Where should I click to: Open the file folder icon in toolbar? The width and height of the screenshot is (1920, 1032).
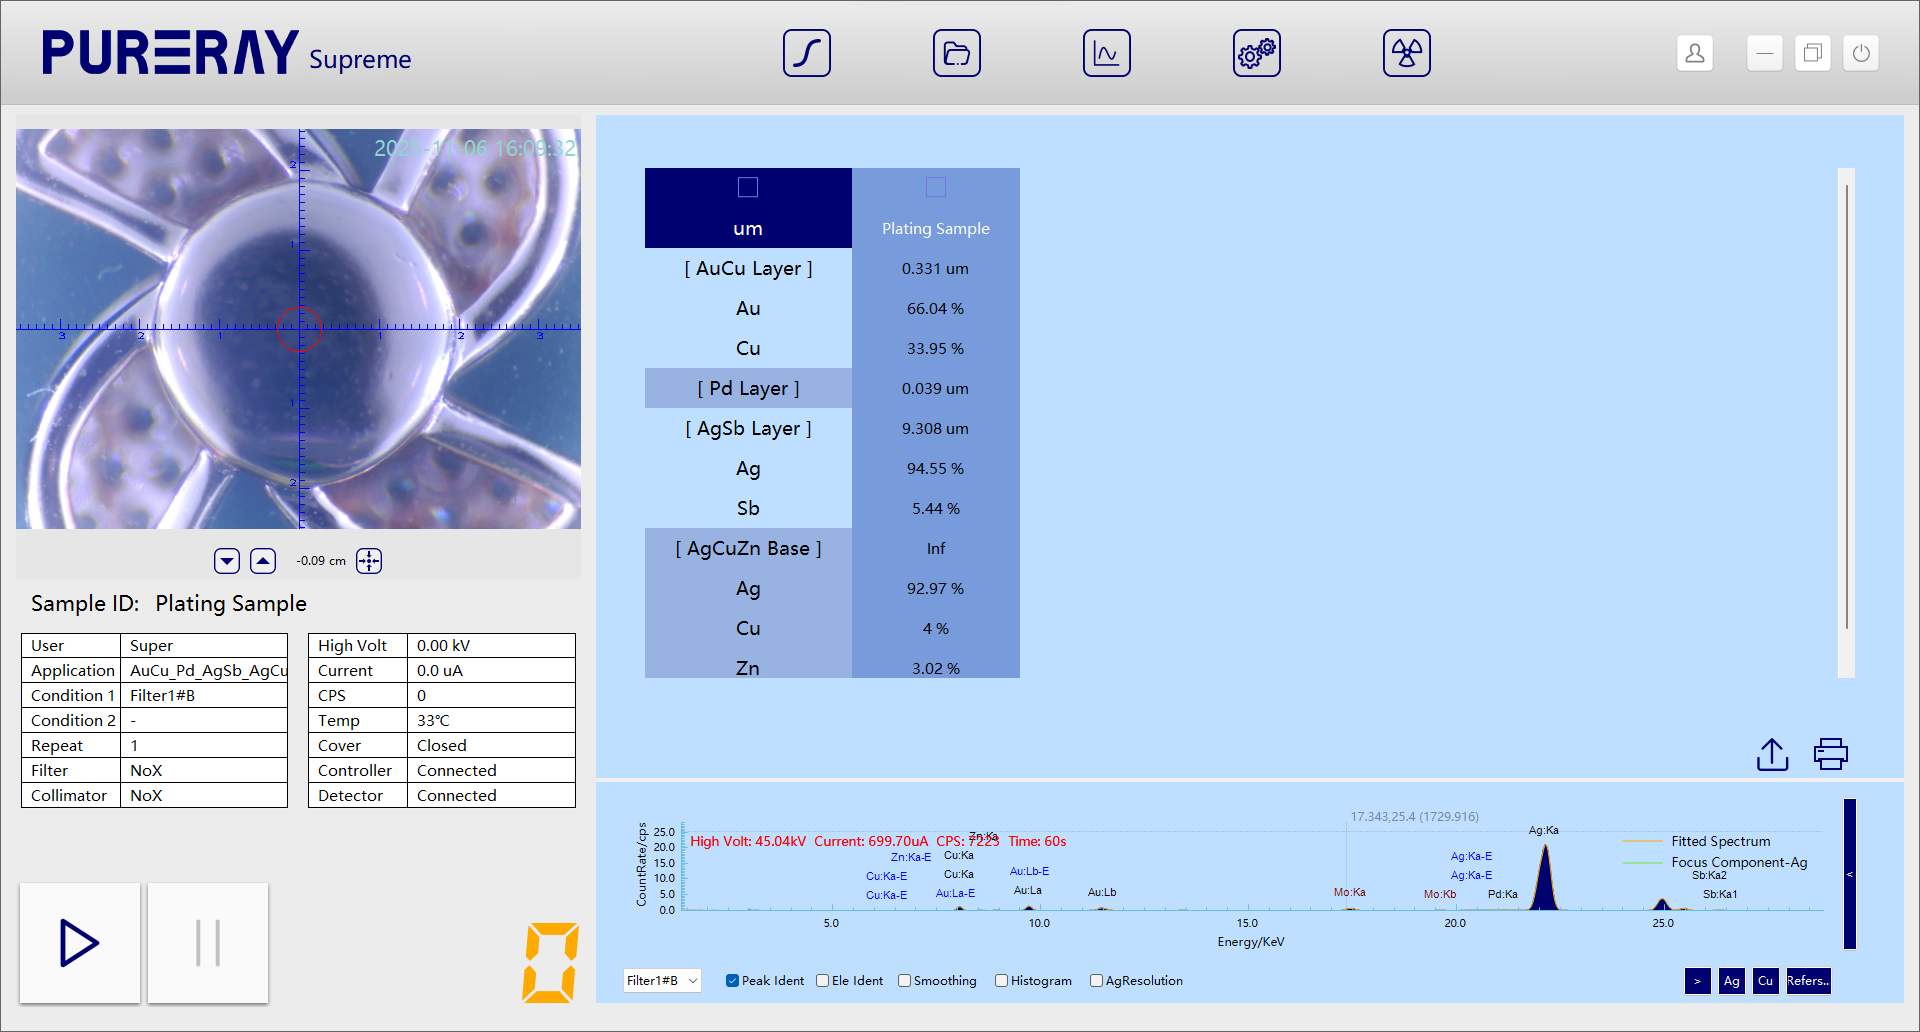956,53
